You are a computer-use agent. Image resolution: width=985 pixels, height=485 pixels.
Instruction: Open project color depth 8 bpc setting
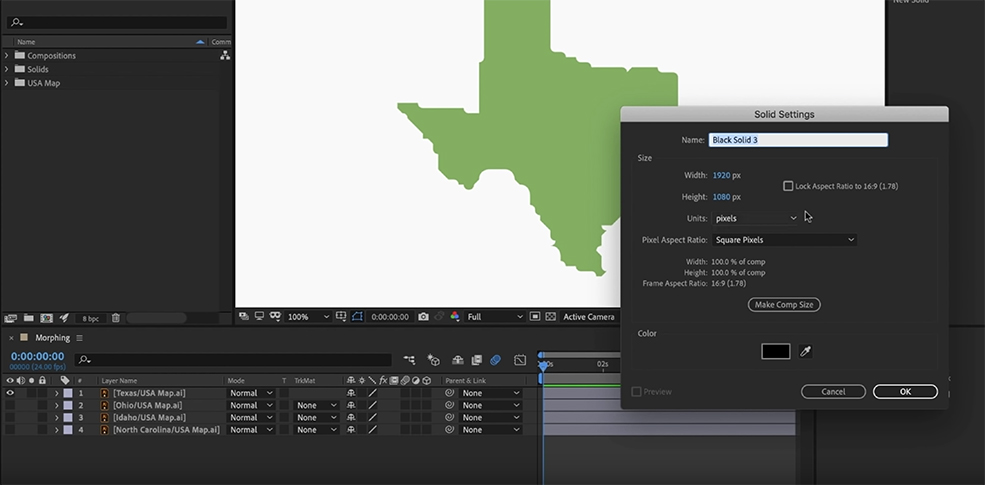tap(91, 319)
